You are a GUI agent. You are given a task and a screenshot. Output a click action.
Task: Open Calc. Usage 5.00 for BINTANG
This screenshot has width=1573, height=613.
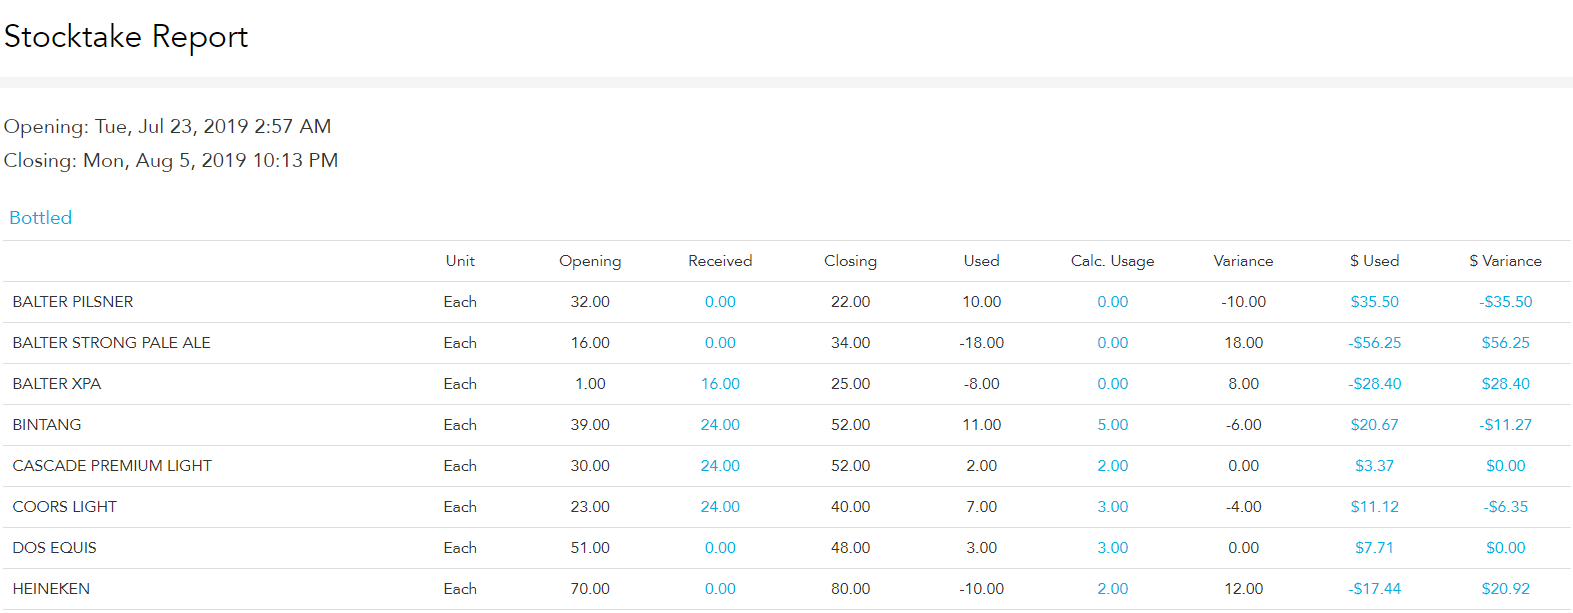[x=1113, y=425]
